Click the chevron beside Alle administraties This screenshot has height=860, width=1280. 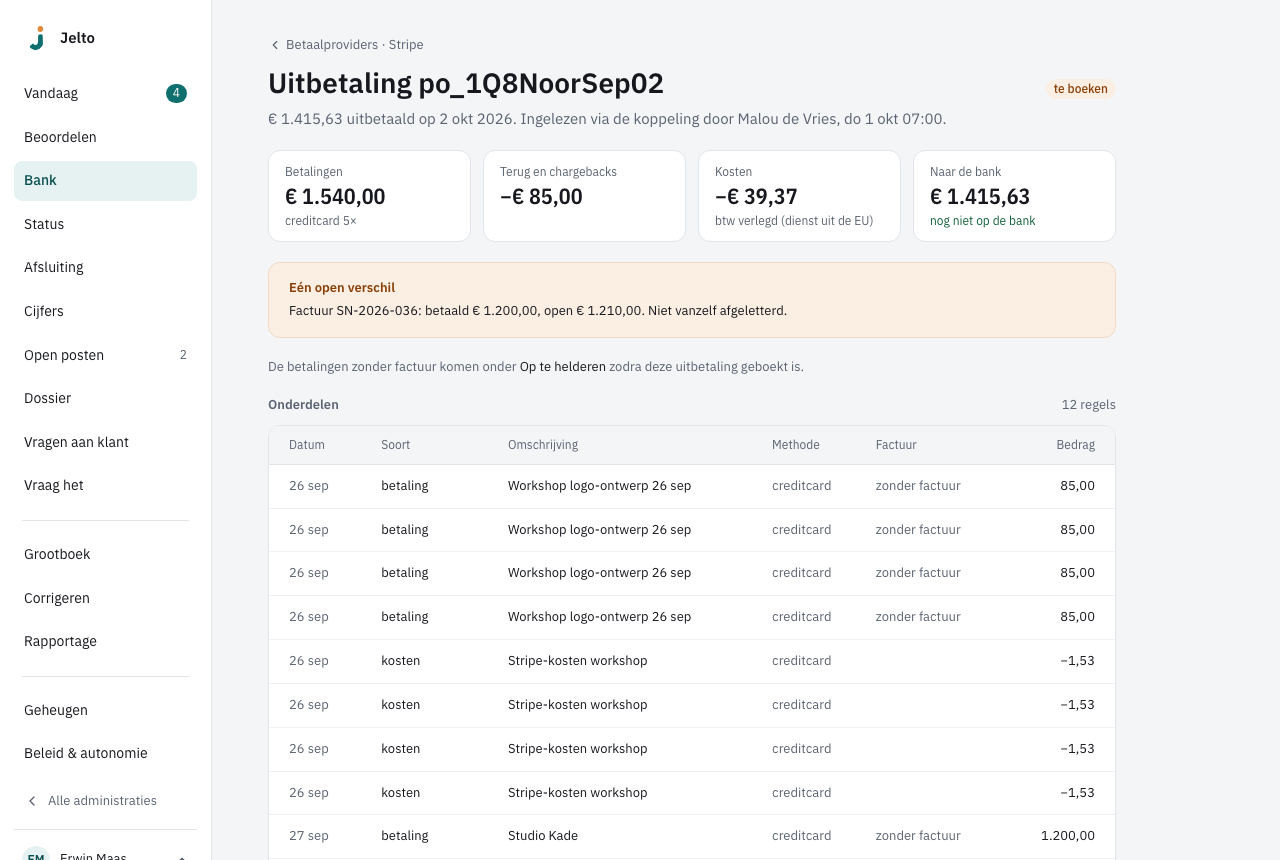[32, 801]
